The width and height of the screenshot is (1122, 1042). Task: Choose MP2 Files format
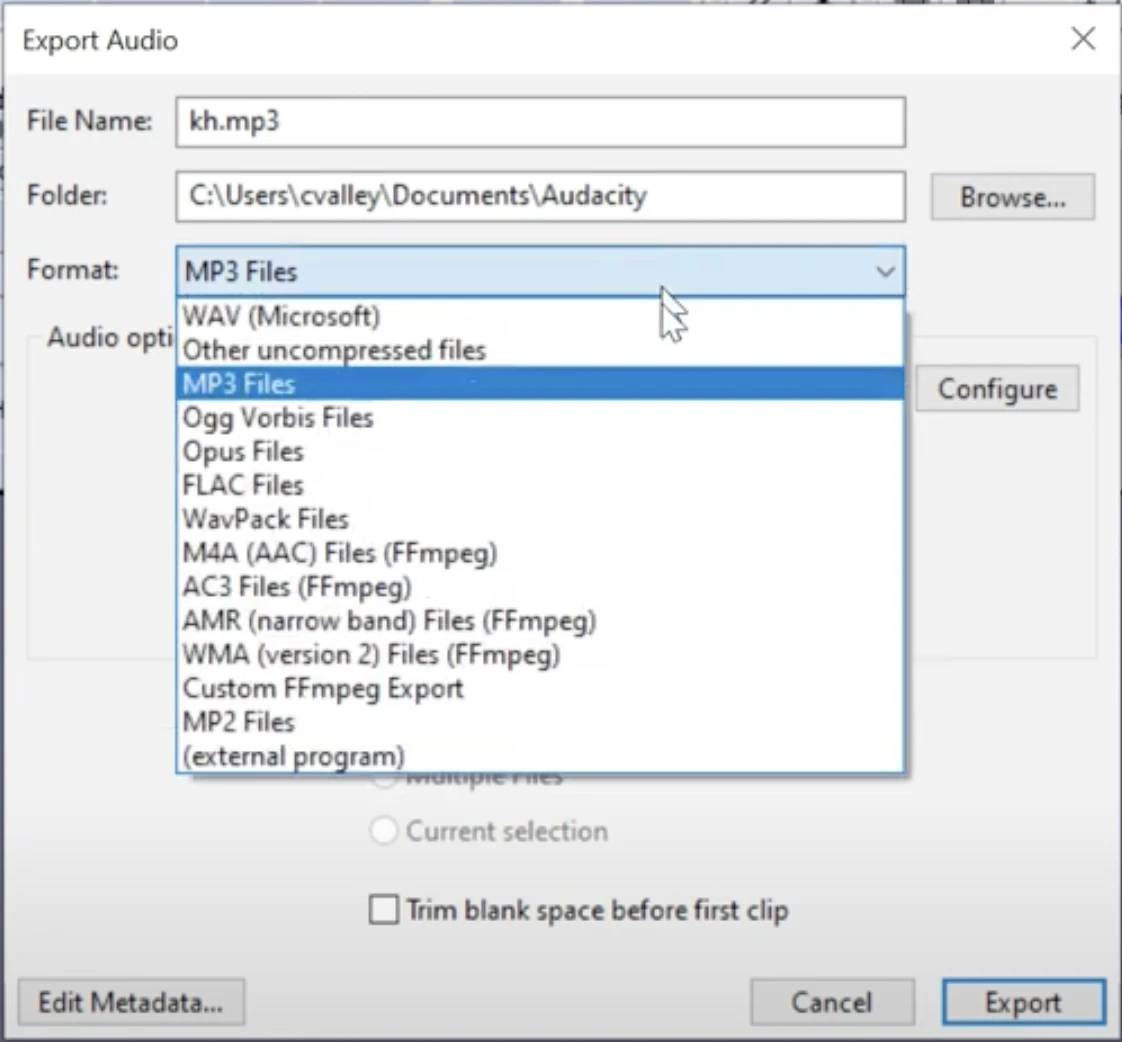pyautogui.click(x=239, y=722)
